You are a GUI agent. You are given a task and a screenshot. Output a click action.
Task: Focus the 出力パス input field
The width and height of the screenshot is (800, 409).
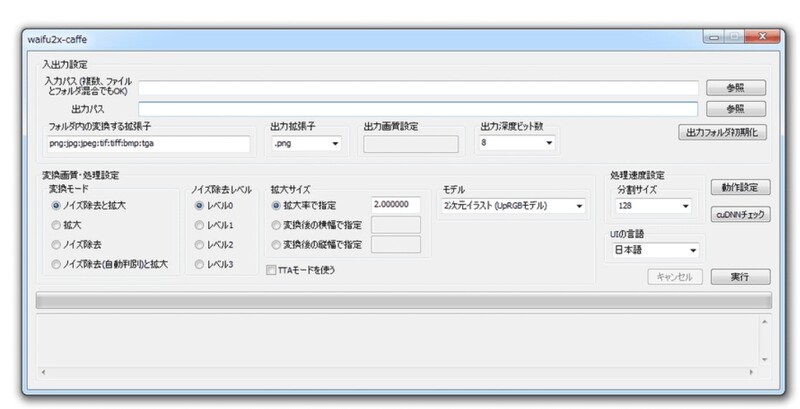(418, 109)
